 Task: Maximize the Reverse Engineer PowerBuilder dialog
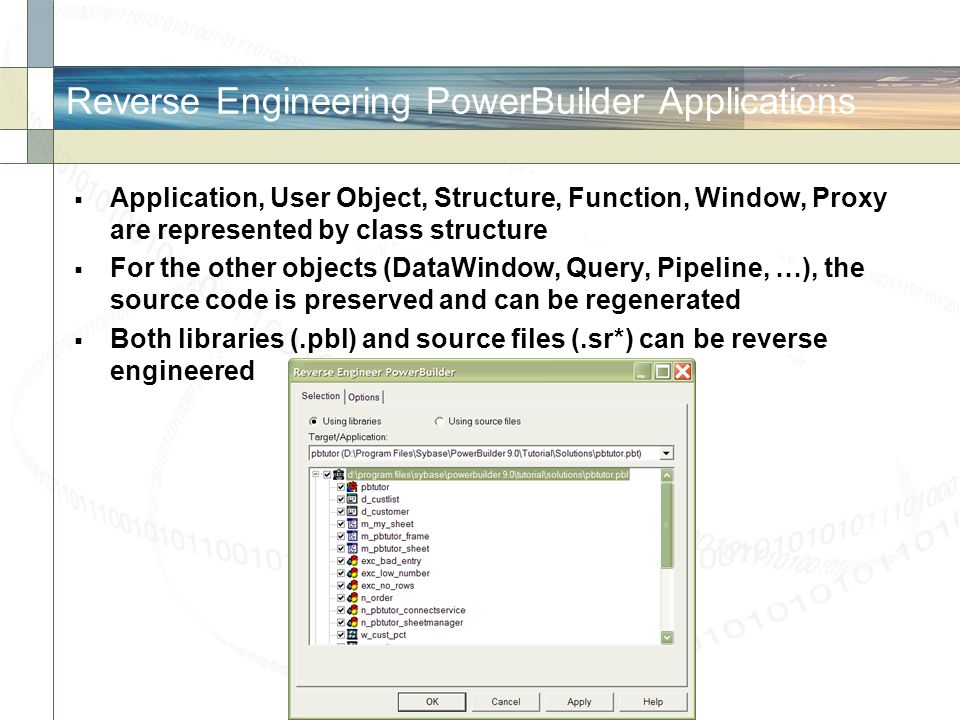(662, 372)
